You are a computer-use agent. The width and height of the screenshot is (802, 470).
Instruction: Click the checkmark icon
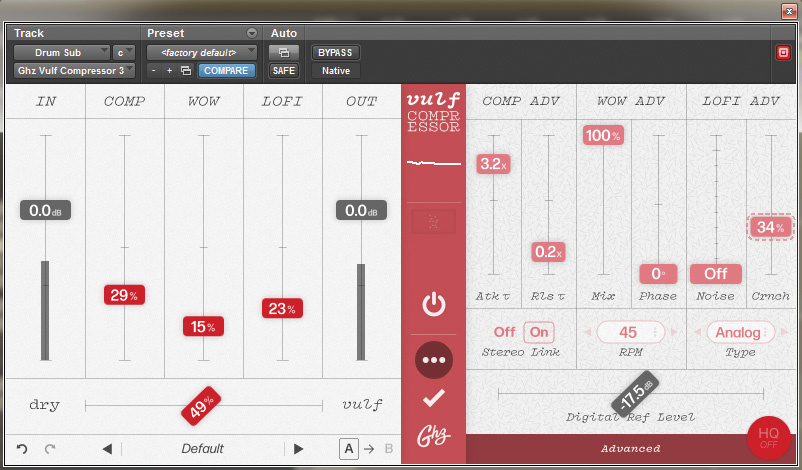(x=434, y=398)
